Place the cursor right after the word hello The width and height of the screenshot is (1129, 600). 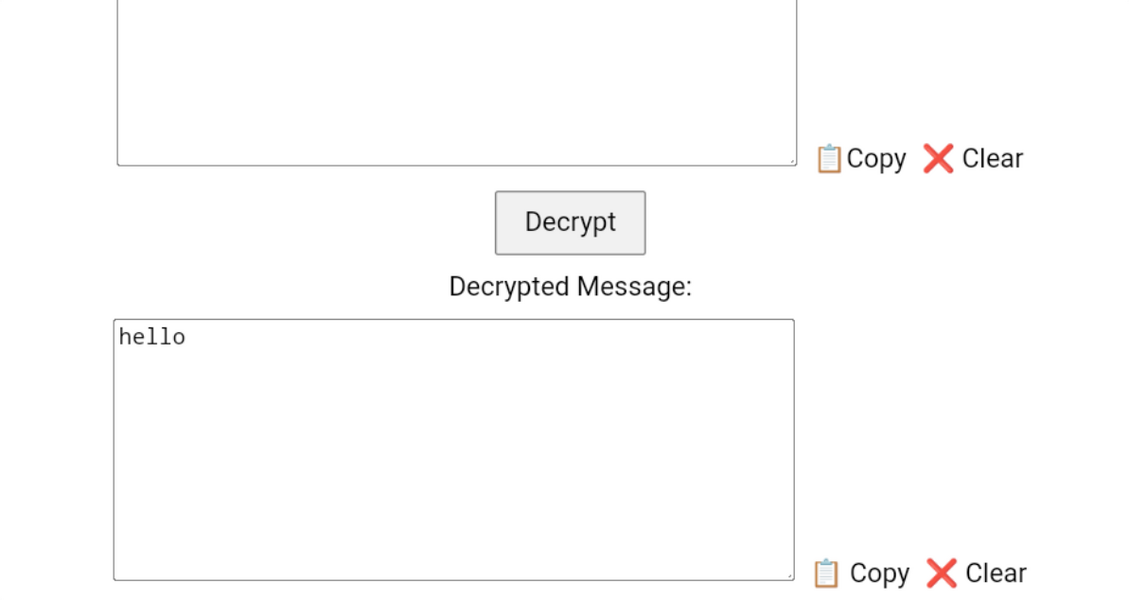[186, 337]
